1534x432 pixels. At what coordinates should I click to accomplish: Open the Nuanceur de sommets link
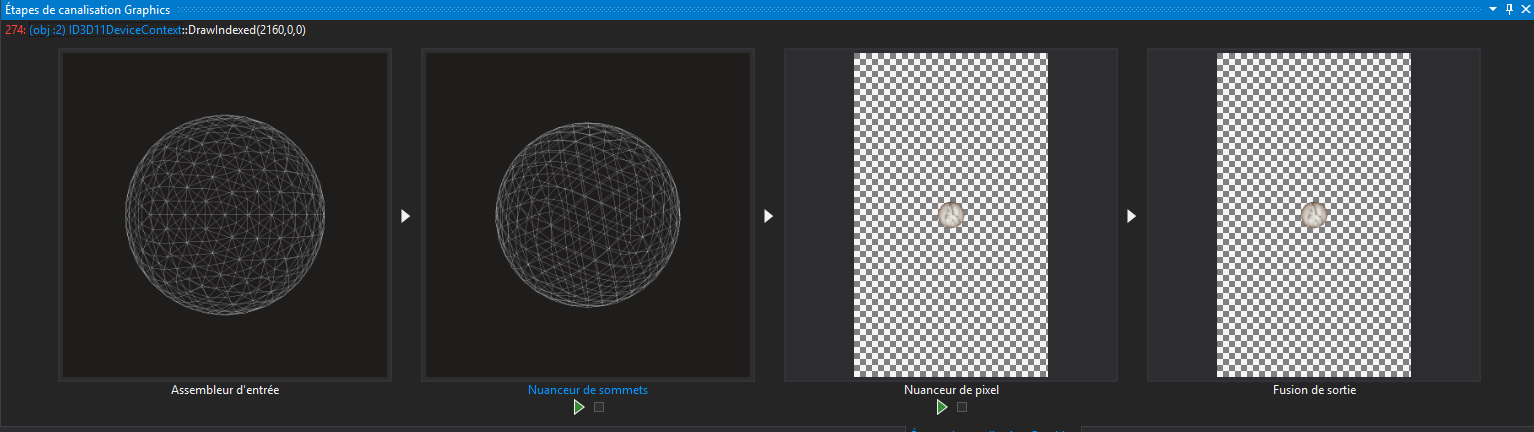coord(587,390)
